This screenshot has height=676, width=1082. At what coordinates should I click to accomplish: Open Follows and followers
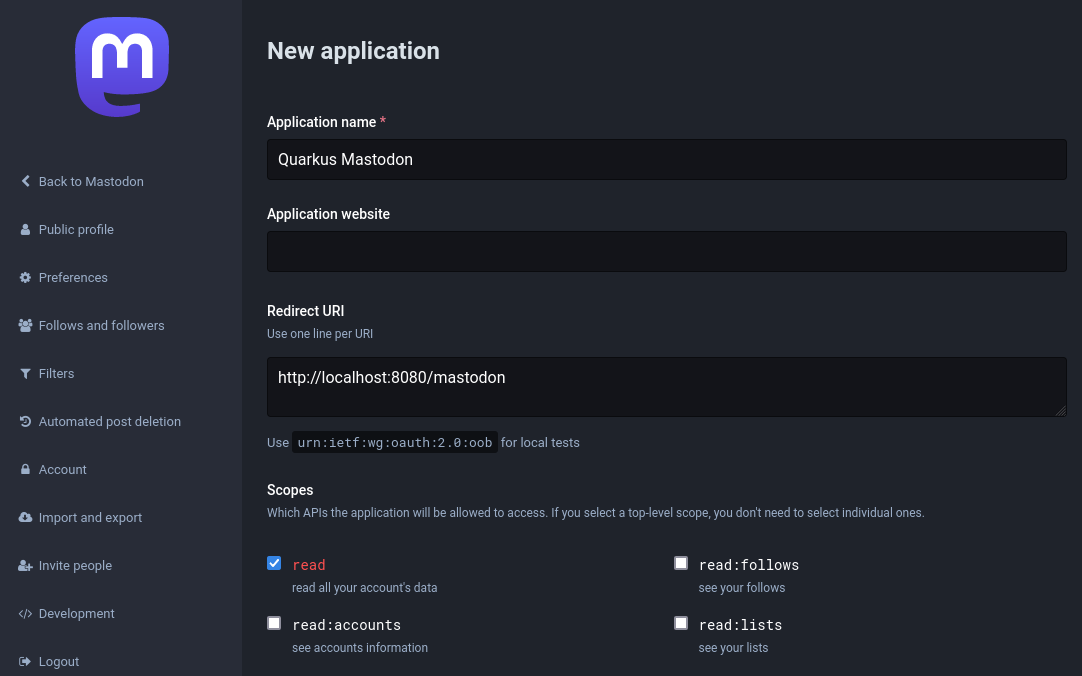pos(101,326)
